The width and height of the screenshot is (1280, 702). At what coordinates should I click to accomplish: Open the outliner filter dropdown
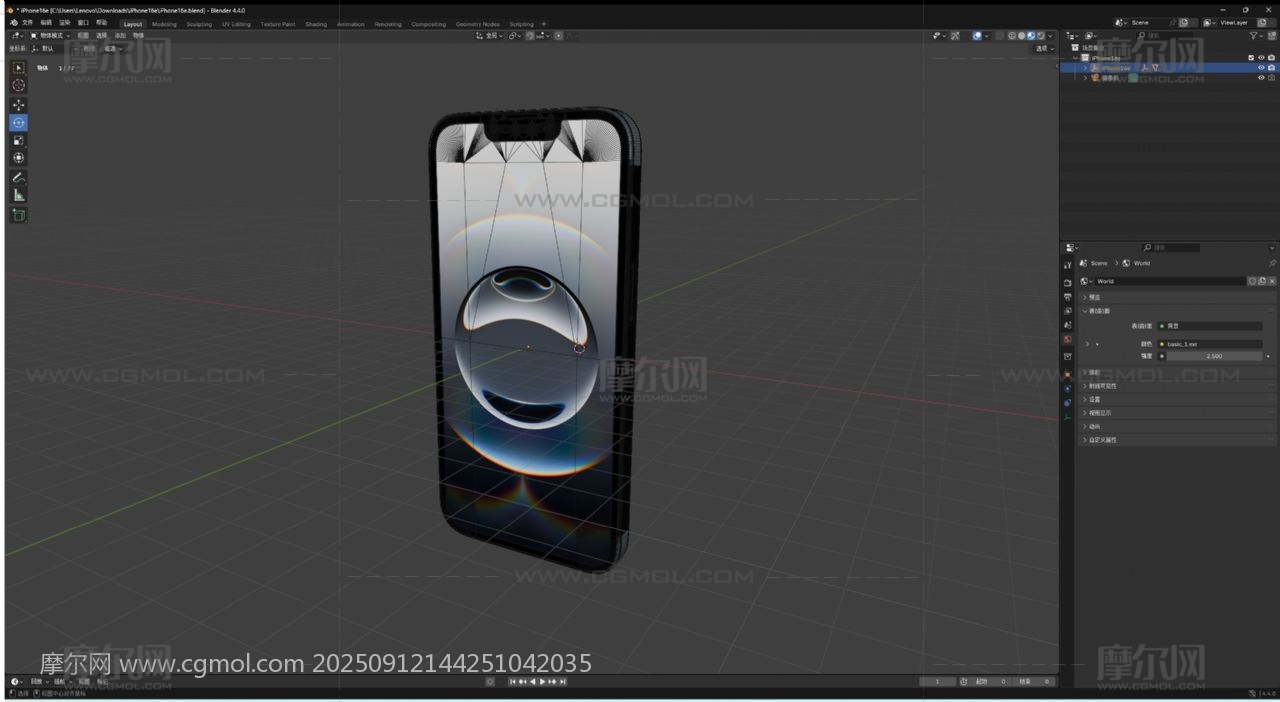1257,35
